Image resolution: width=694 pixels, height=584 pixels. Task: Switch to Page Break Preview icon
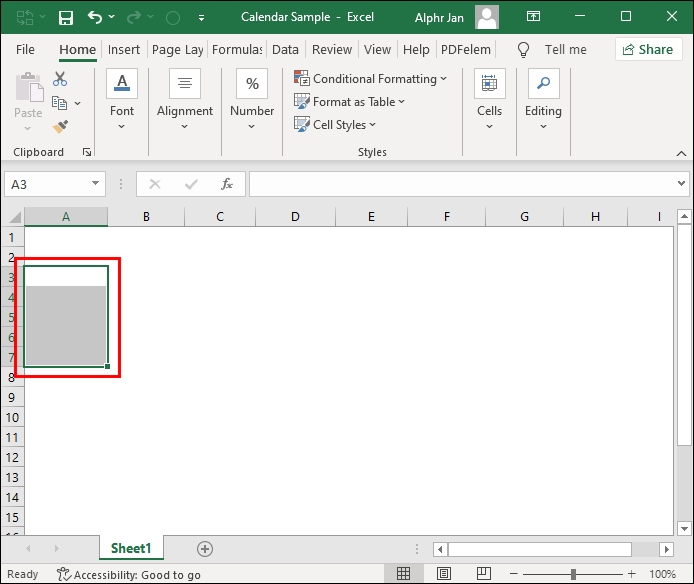[484, 574]
